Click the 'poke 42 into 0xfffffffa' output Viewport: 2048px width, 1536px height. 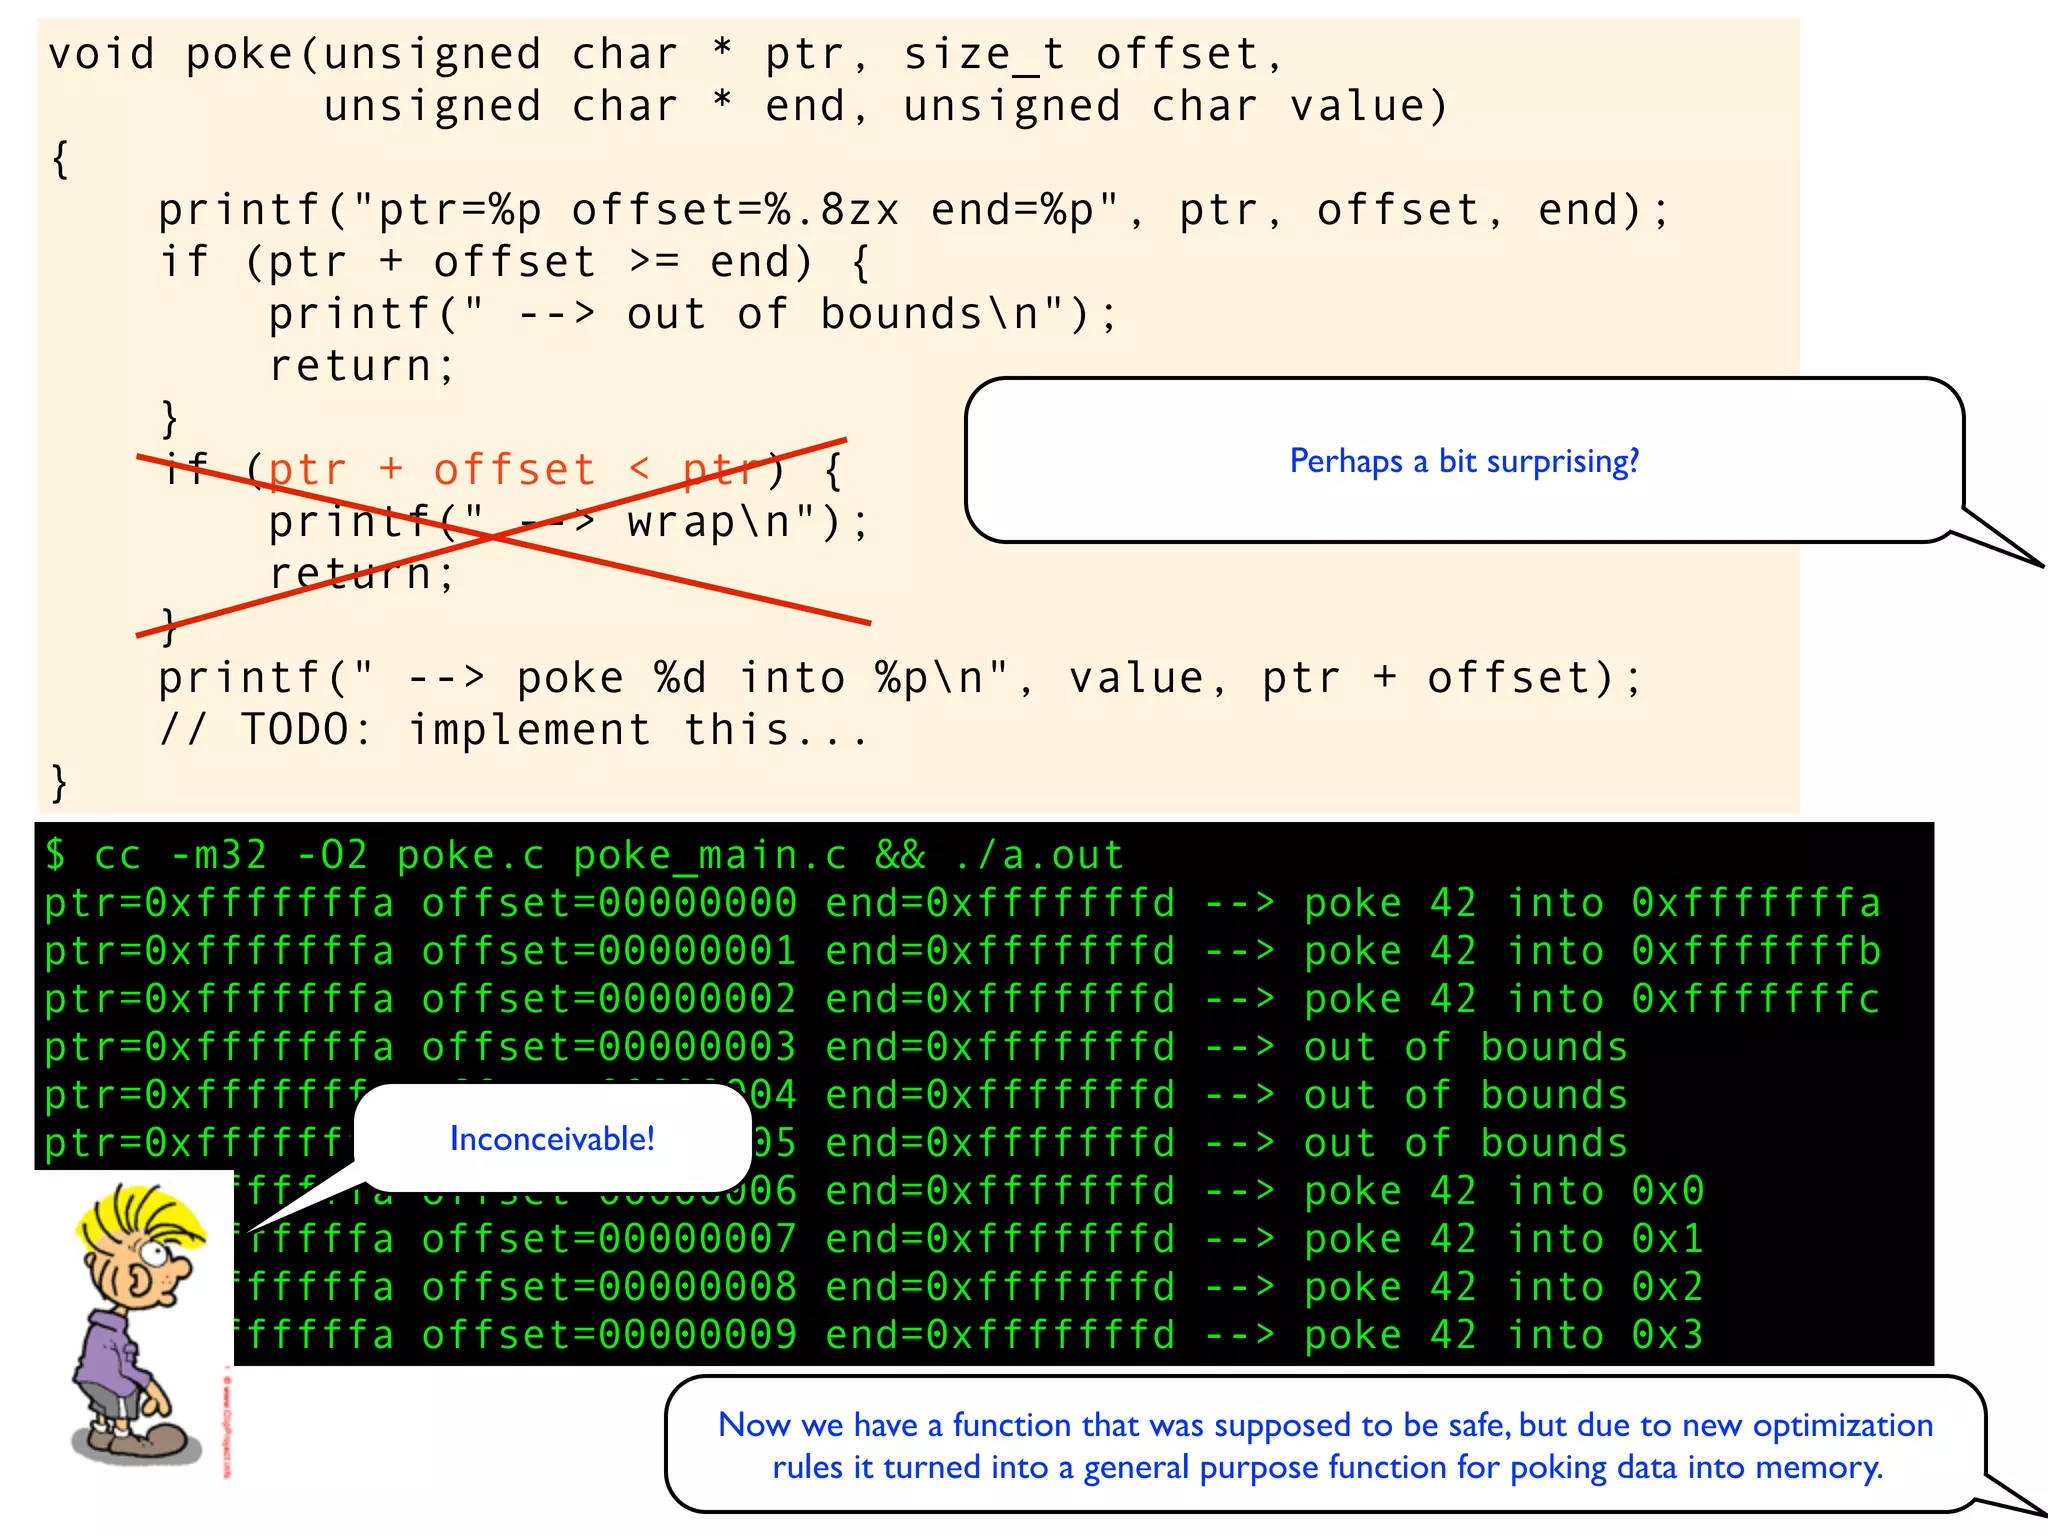point(1590,903)
